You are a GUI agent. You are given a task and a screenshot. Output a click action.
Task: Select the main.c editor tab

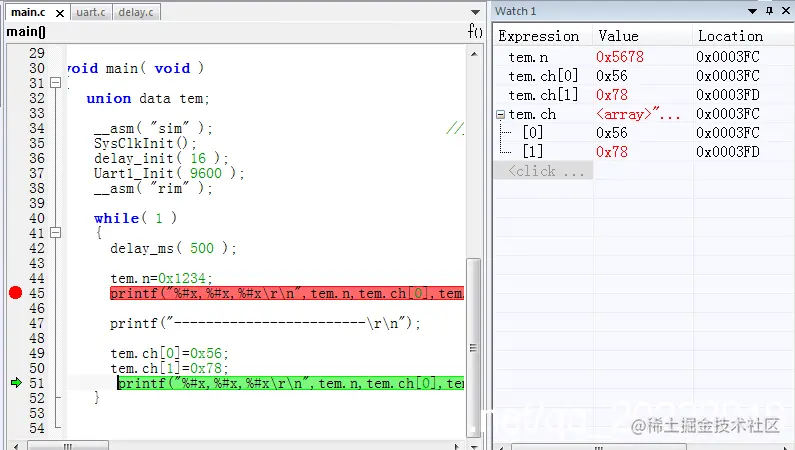pyautogui.click(x=28, y=12)
